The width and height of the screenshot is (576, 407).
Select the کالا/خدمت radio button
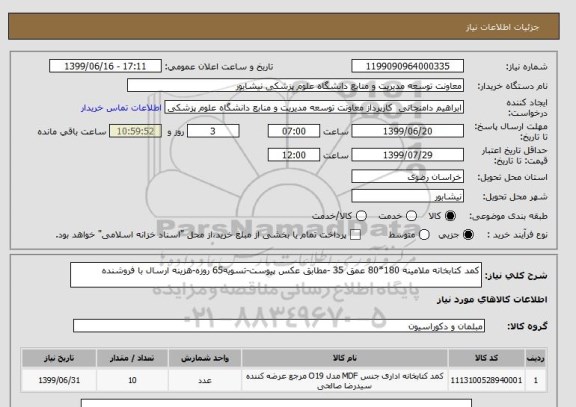pos(361,216)
